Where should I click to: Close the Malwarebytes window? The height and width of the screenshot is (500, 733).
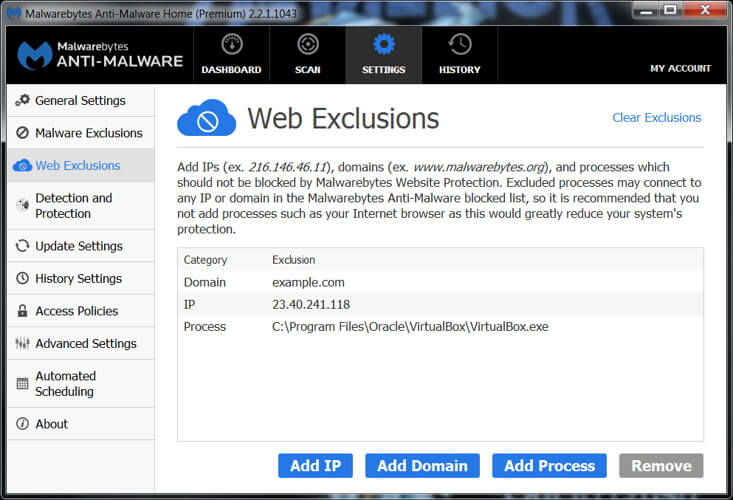[705, 10]
